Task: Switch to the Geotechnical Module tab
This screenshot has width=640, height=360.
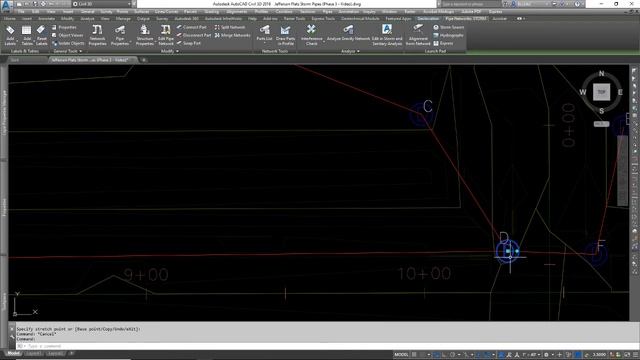Action: pyautogui.click(x=360, y=18)
